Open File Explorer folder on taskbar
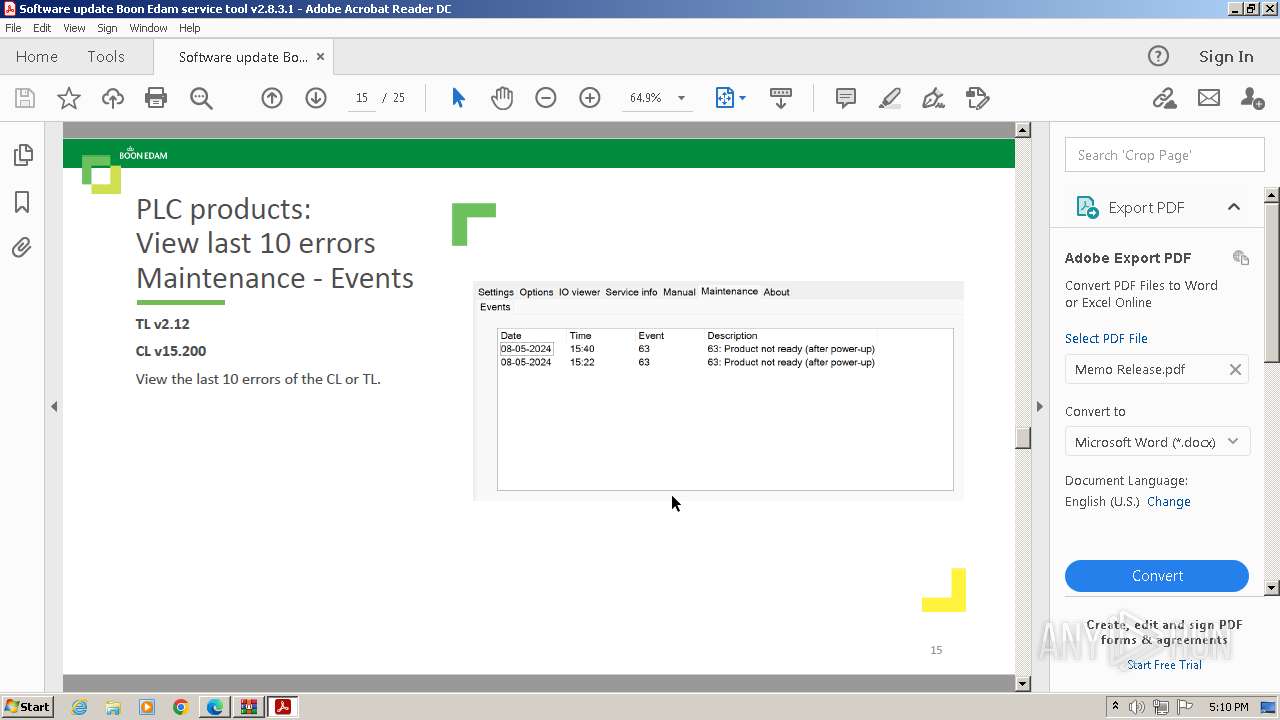1280x720 pixels. [x=113, y=707]
